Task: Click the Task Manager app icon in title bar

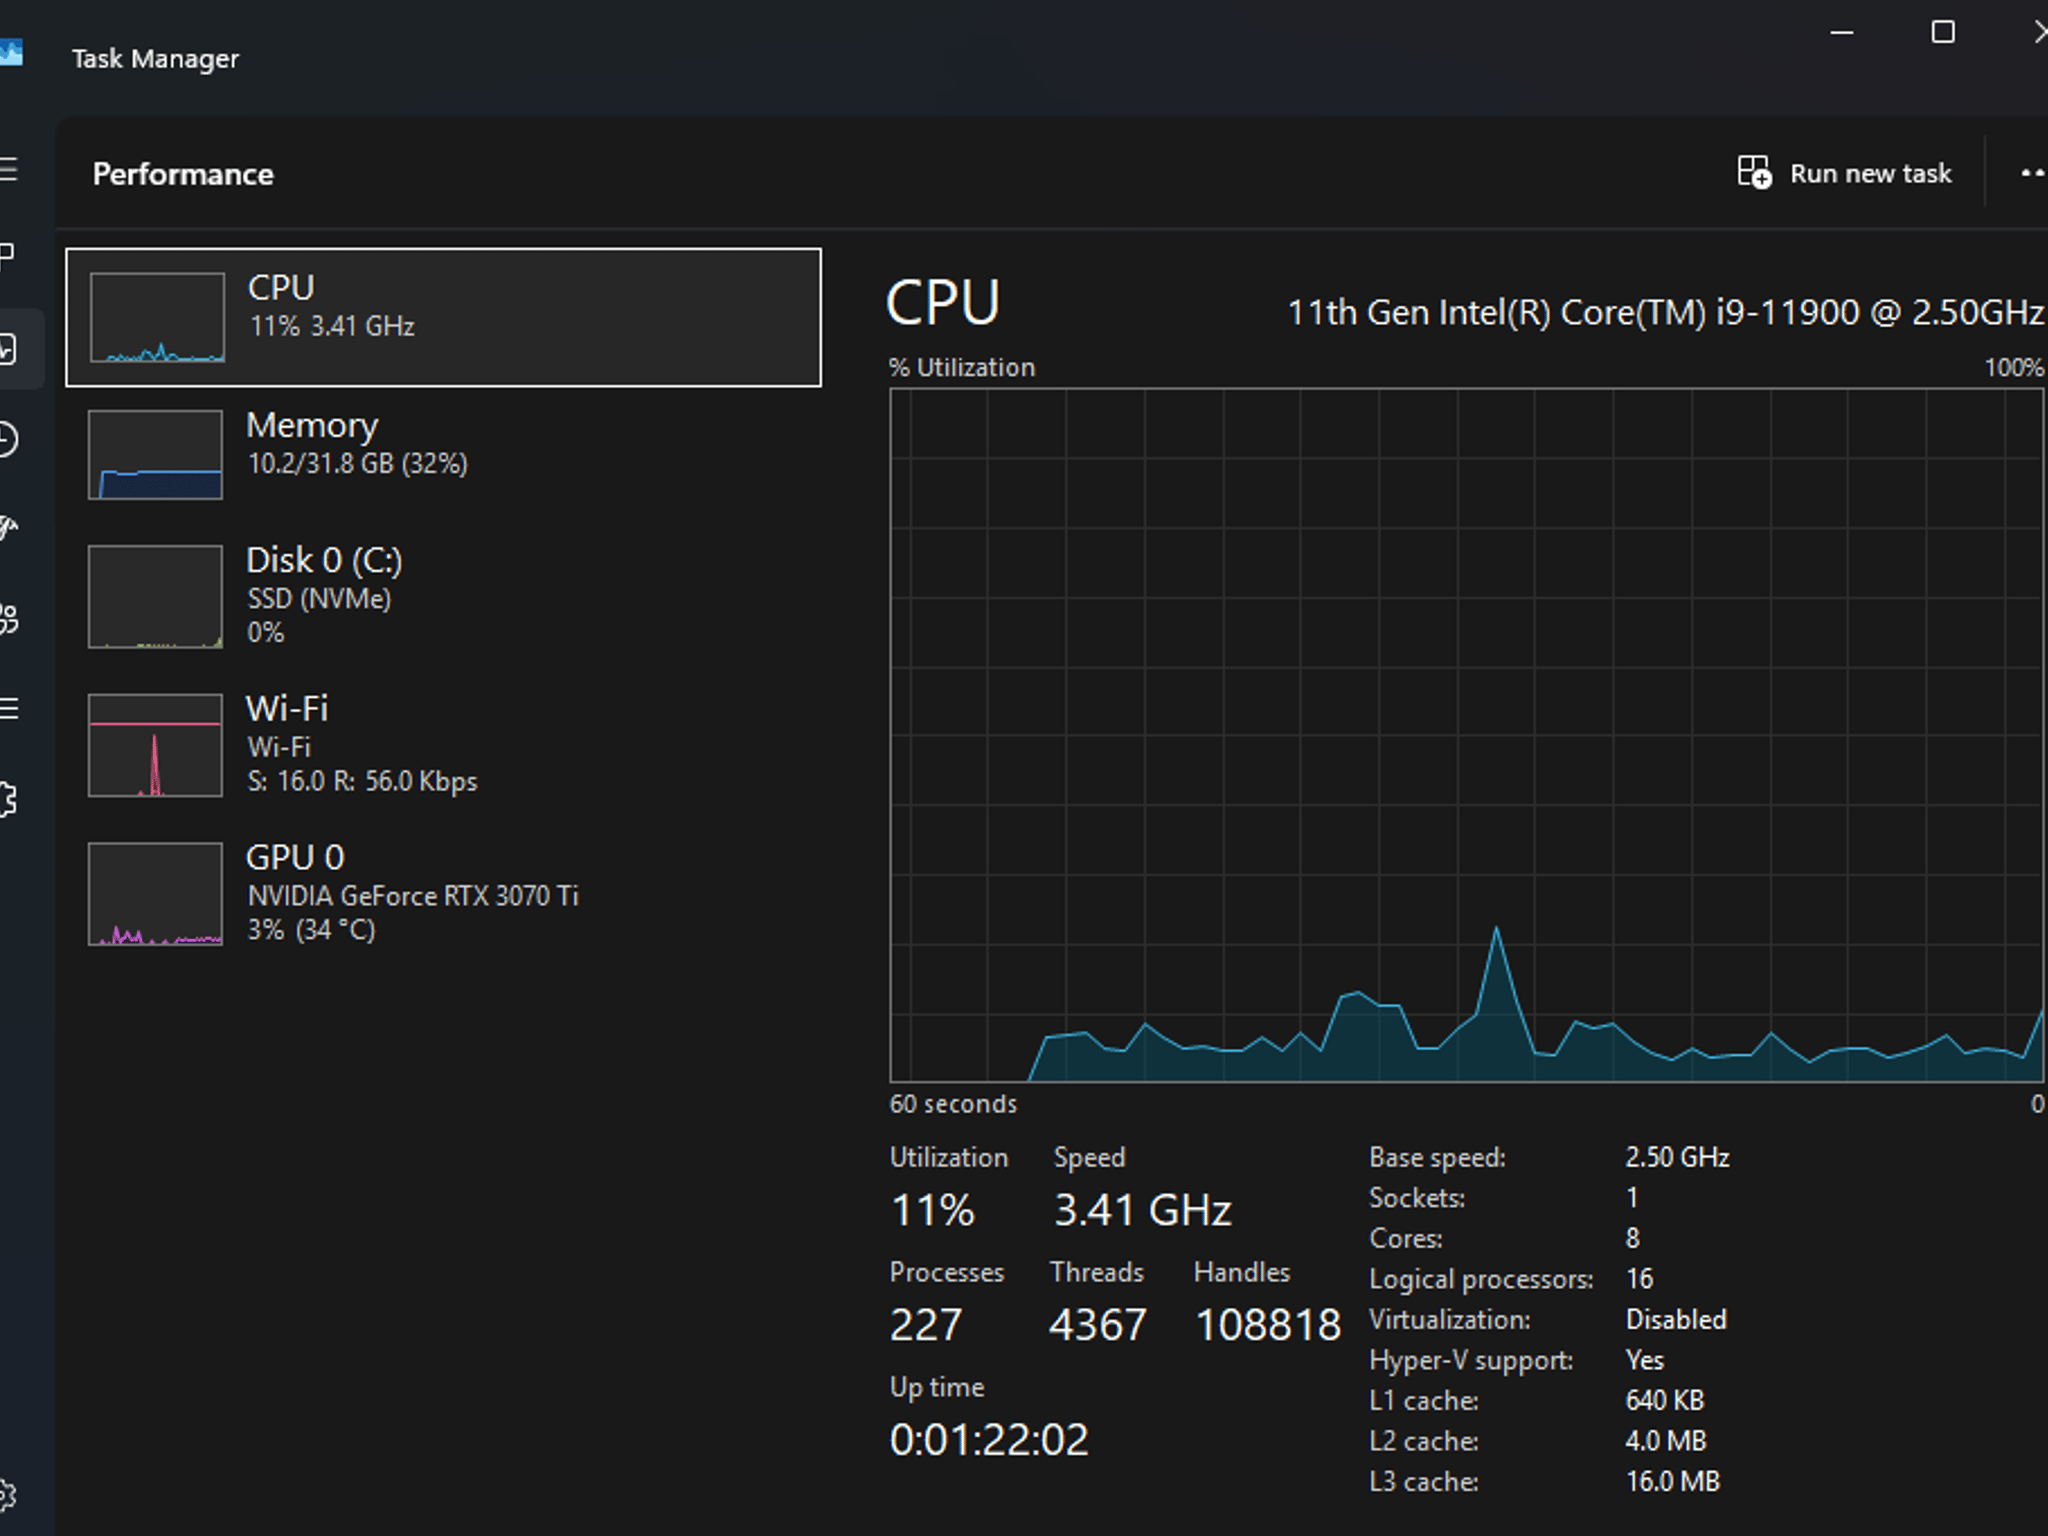Action: (10, 52)
